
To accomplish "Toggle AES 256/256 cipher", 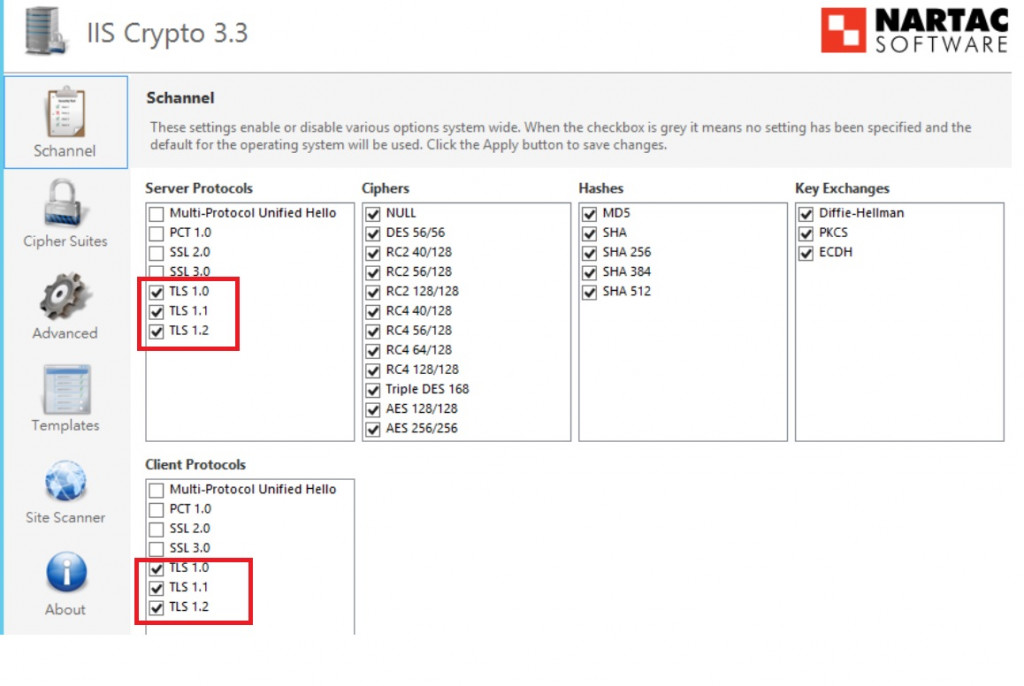I will (x=373, y=429).
